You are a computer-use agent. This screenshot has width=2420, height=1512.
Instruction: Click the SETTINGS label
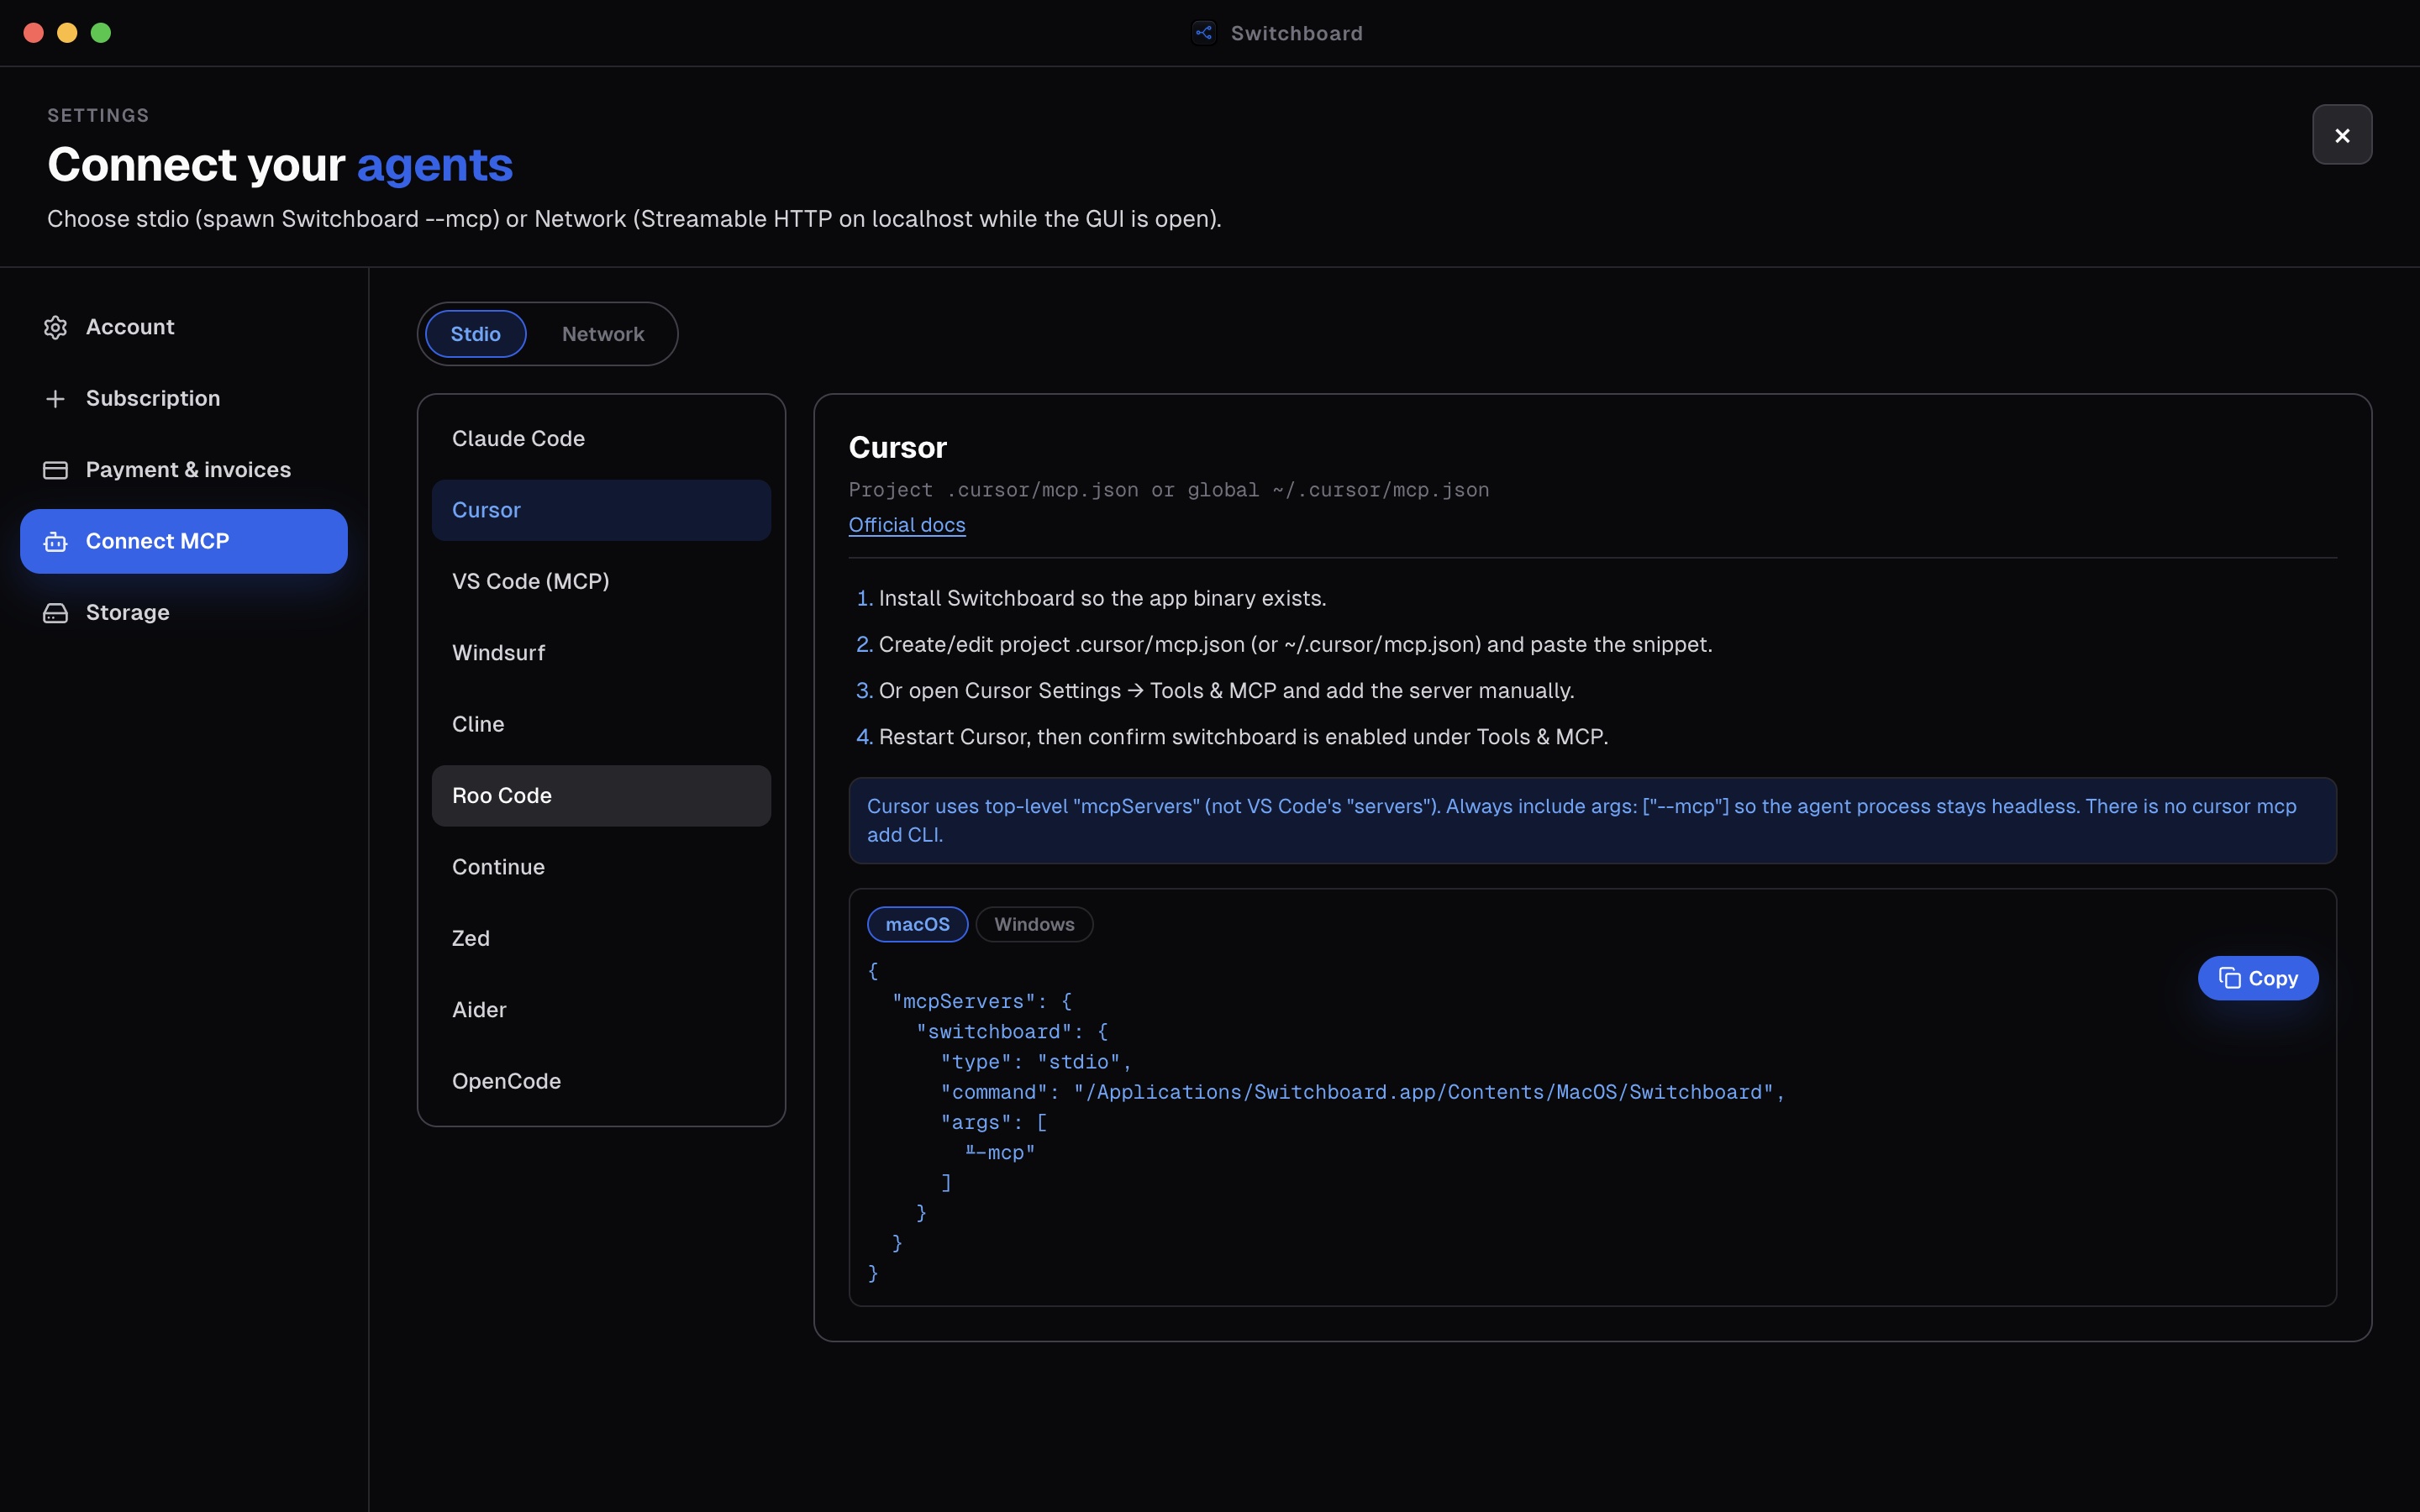[98, 116]
